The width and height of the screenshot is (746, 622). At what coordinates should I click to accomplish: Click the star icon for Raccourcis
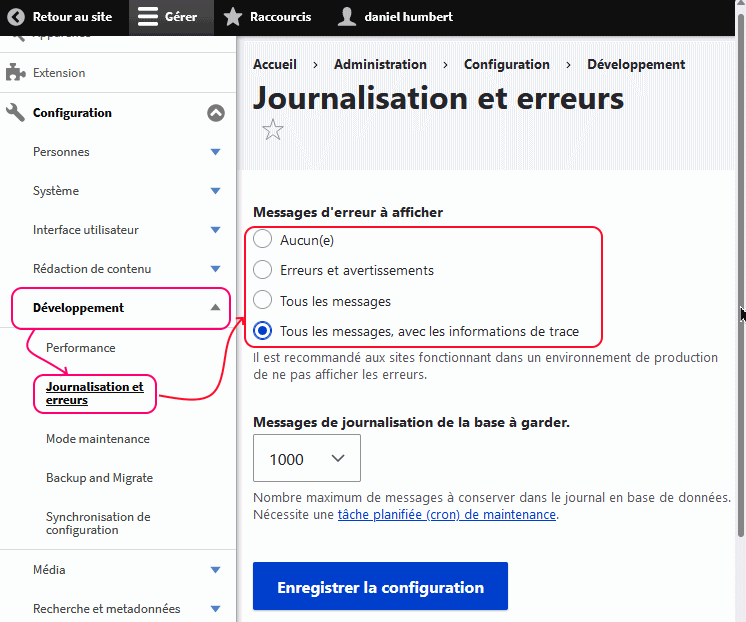tap(233, 17)
